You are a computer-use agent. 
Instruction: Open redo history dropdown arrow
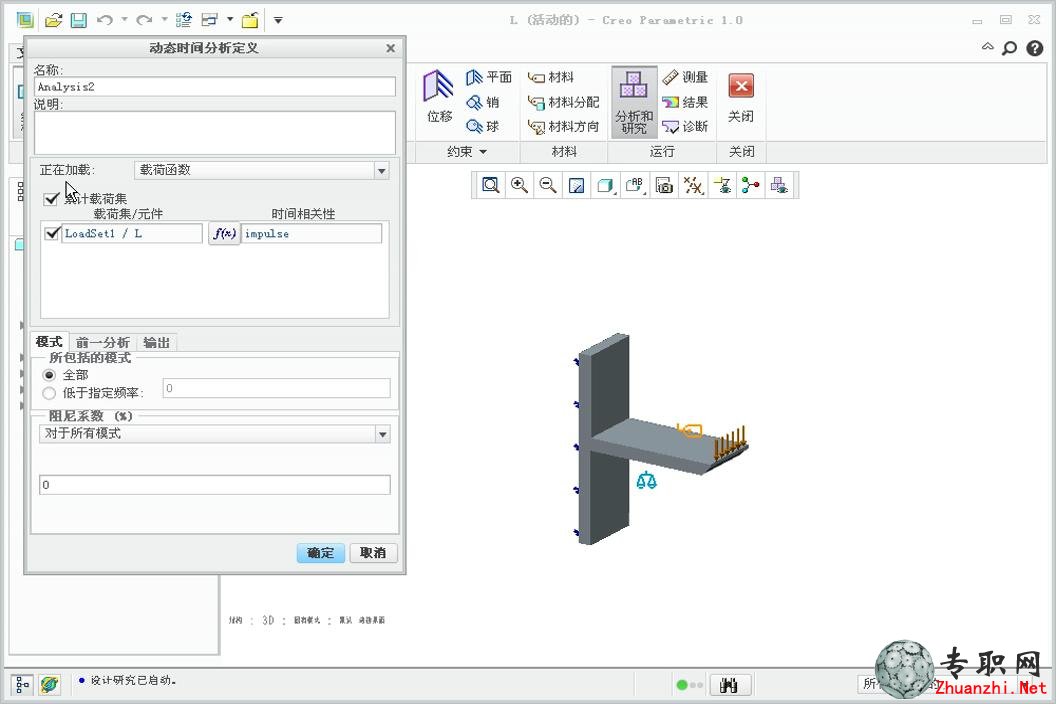coord(164,20)
